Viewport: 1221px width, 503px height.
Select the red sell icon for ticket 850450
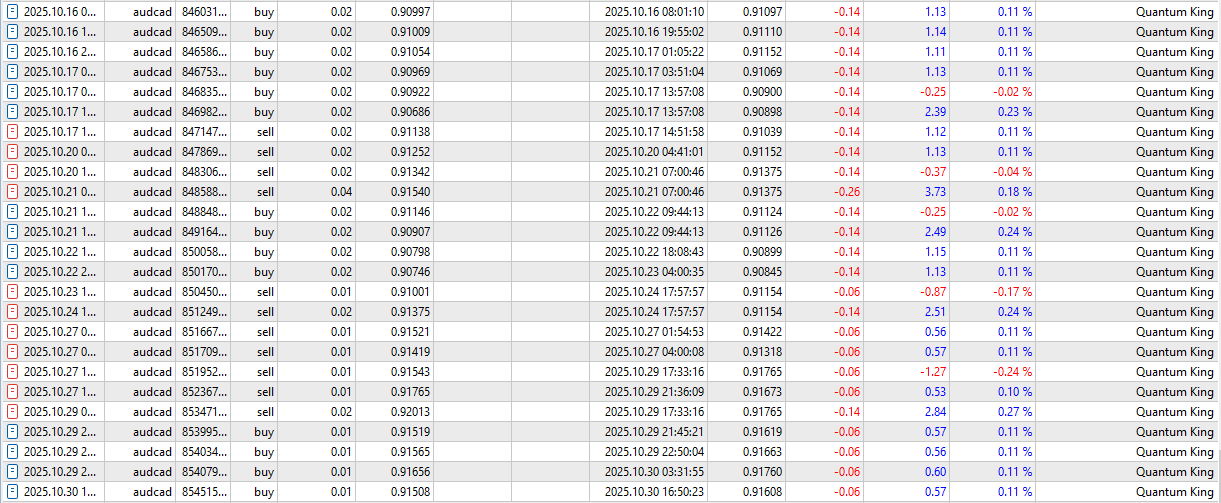[x=12, y=292]
